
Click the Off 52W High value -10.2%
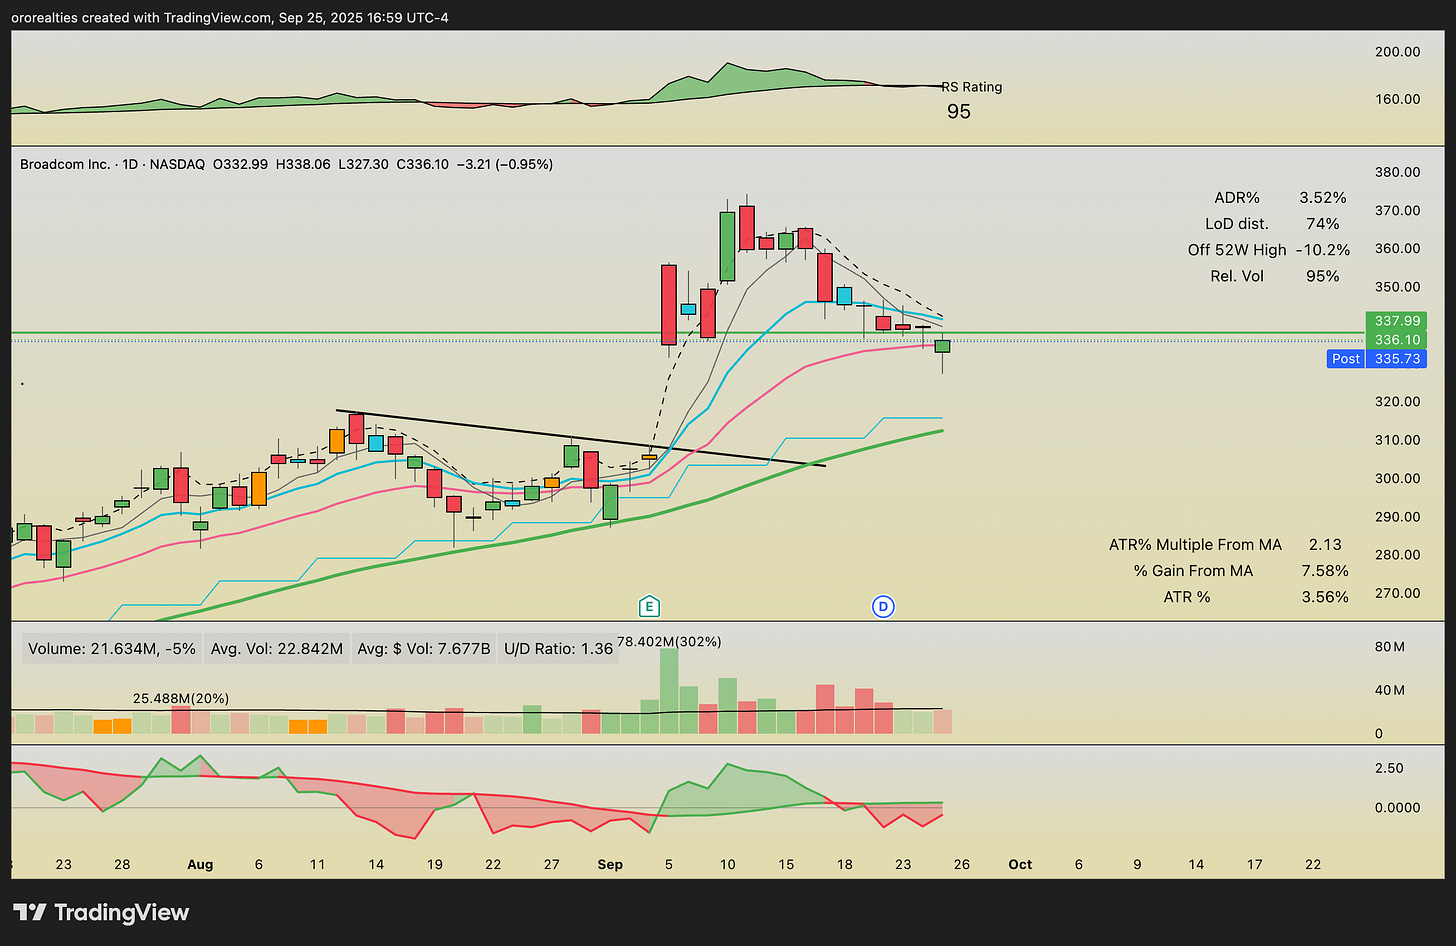click(1323, 250)
